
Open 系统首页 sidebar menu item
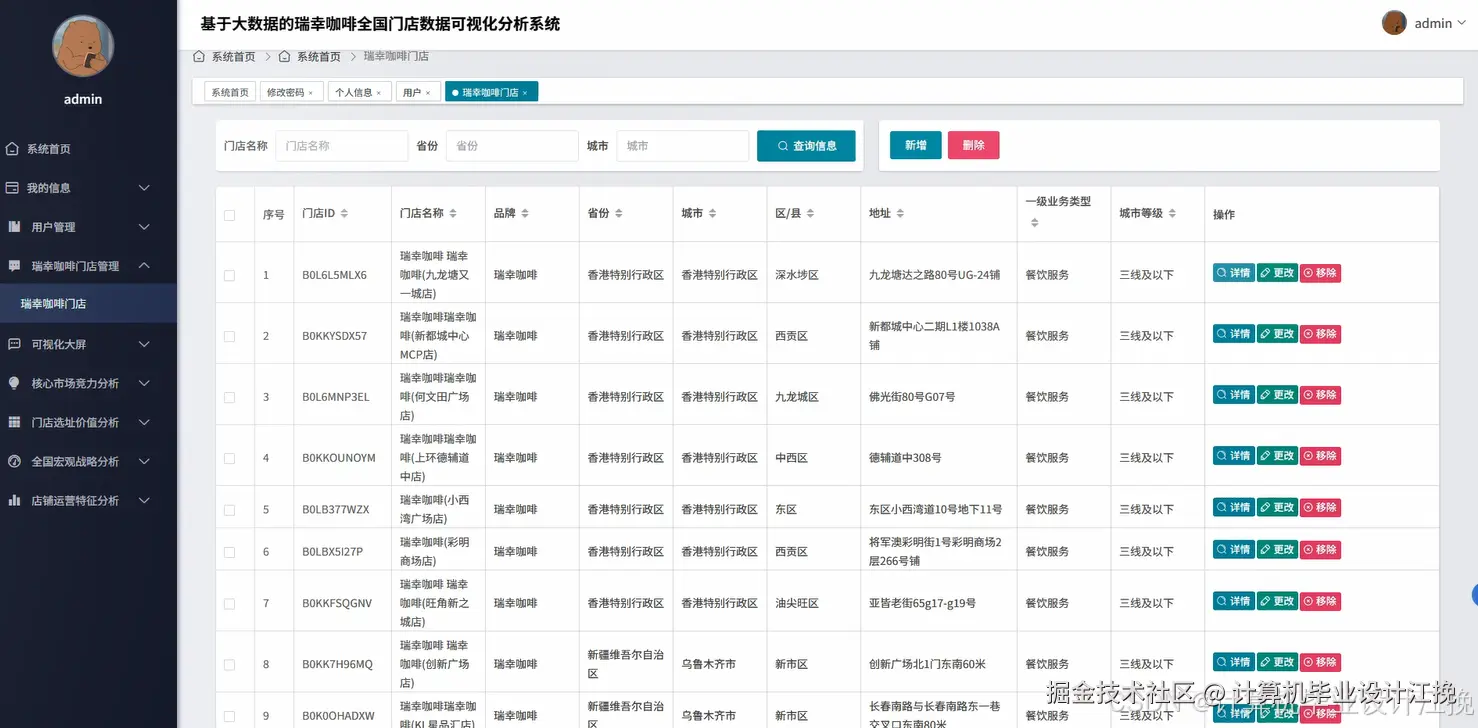click(88, 149)
